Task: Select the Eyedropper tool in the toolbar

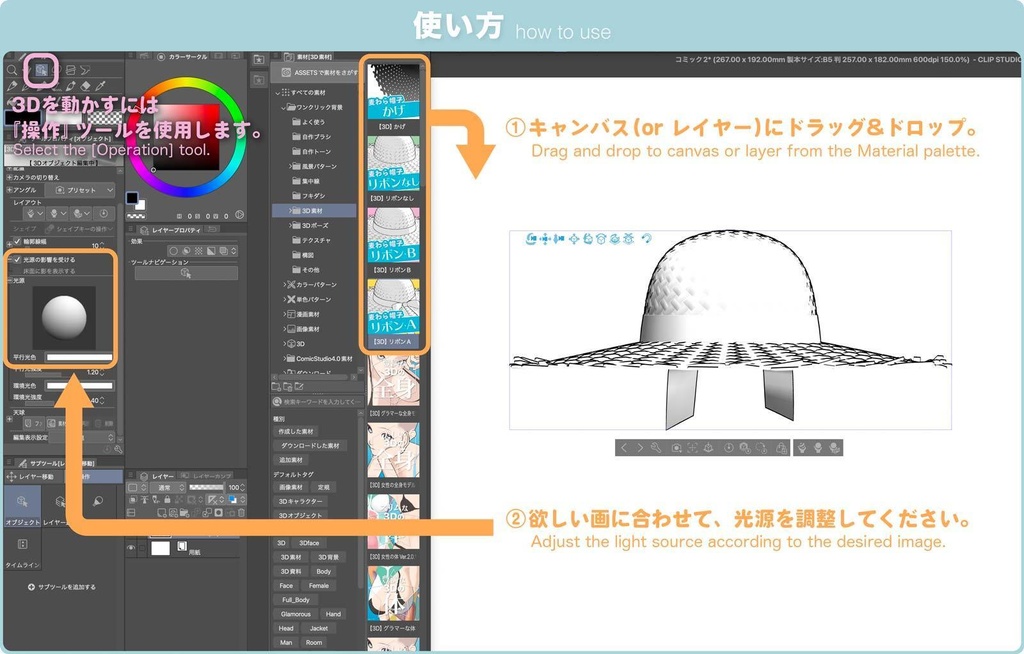Action: (x=101, y=86)
